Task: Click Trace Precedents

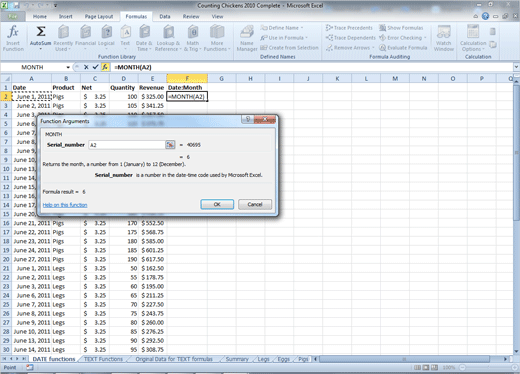Action: (349, 28)
